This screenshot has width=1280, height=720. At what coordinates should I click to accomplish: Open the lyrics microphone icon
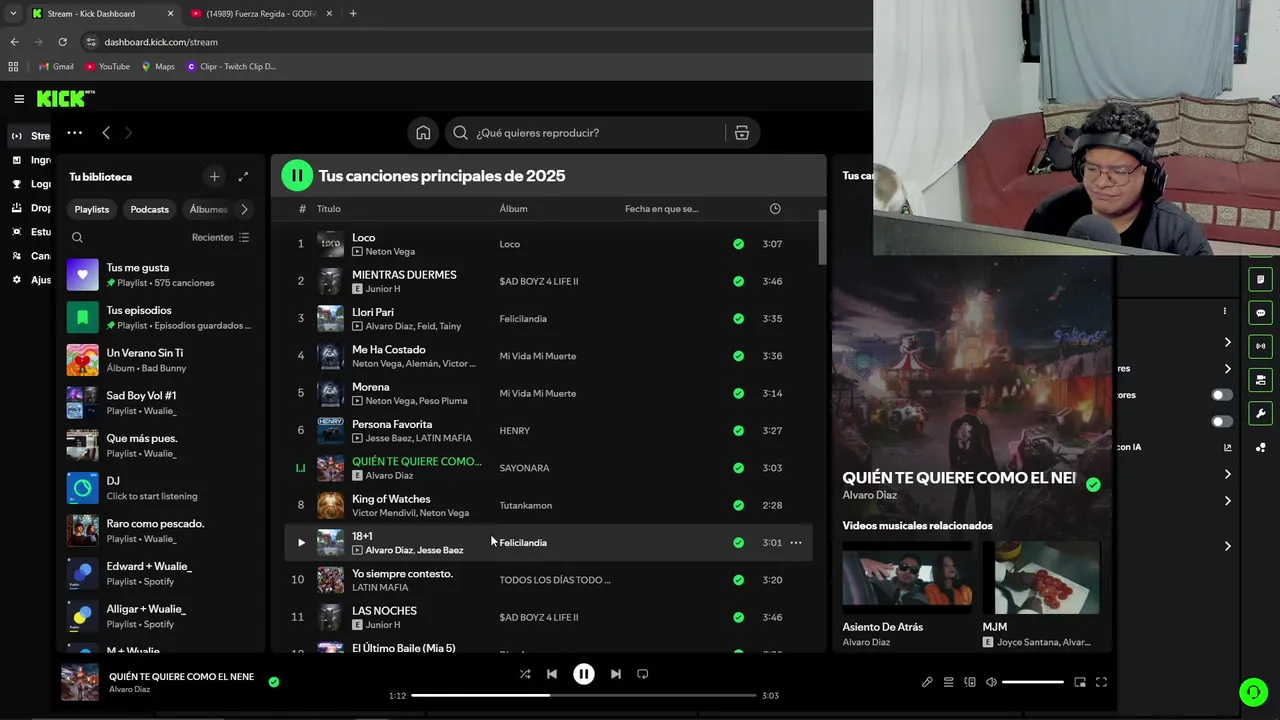click(x=927, y=682)
